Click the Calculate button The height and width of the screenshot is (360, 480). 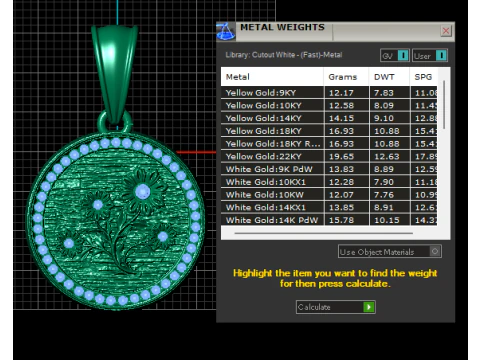coord(336,307)
